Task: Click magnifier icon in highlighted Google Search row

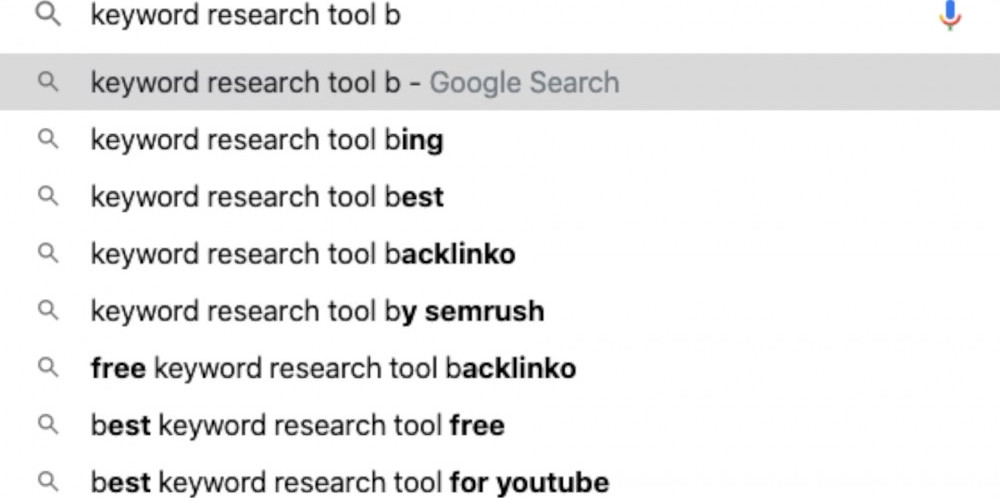Action: click(48, 82)
